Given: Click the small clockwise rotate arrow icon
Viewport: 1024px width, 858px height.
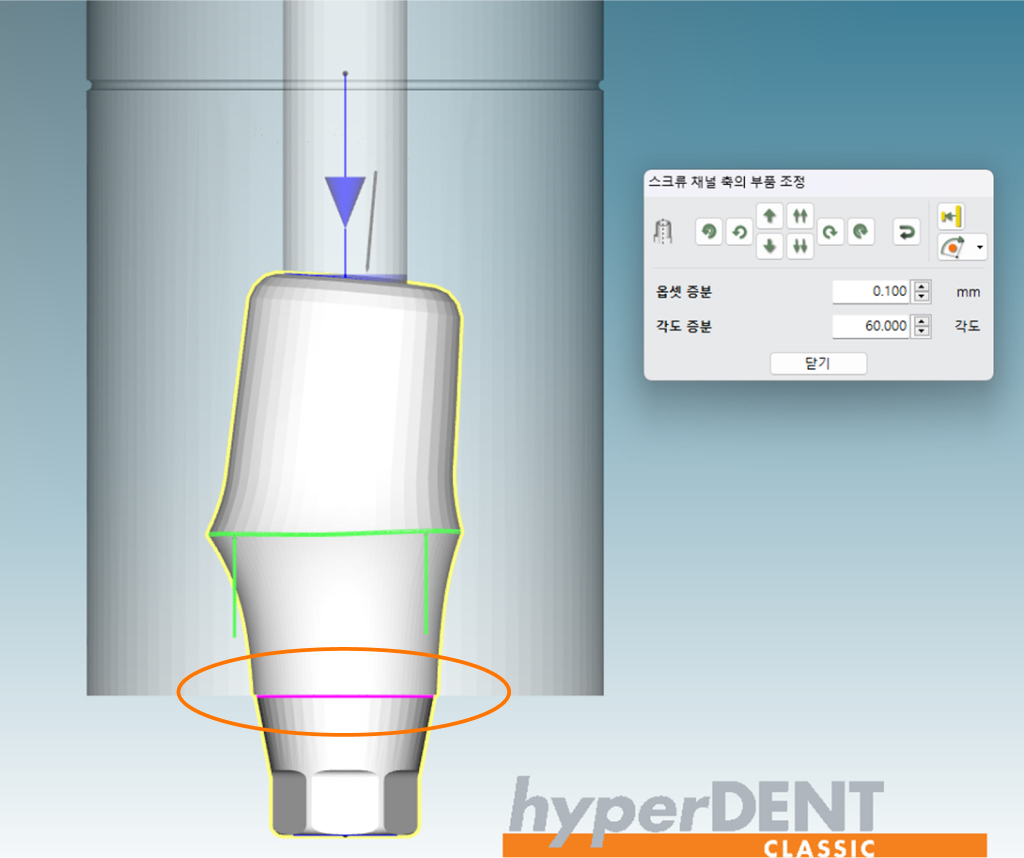Looking at the screenshot, I should coord(829,232).
